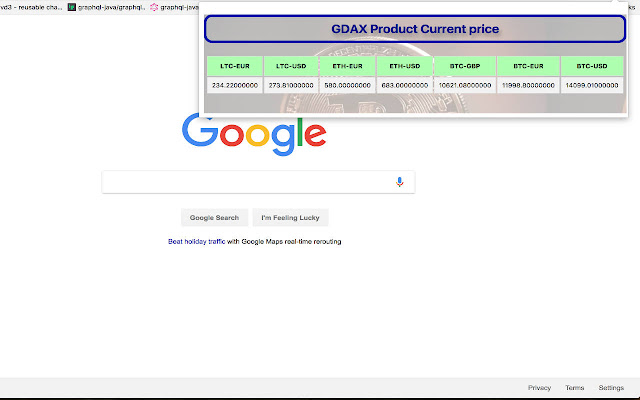Select the LTC-EUR column header
Image resolution: width=640 pixels, height=400 pixels.
(235, 66)
